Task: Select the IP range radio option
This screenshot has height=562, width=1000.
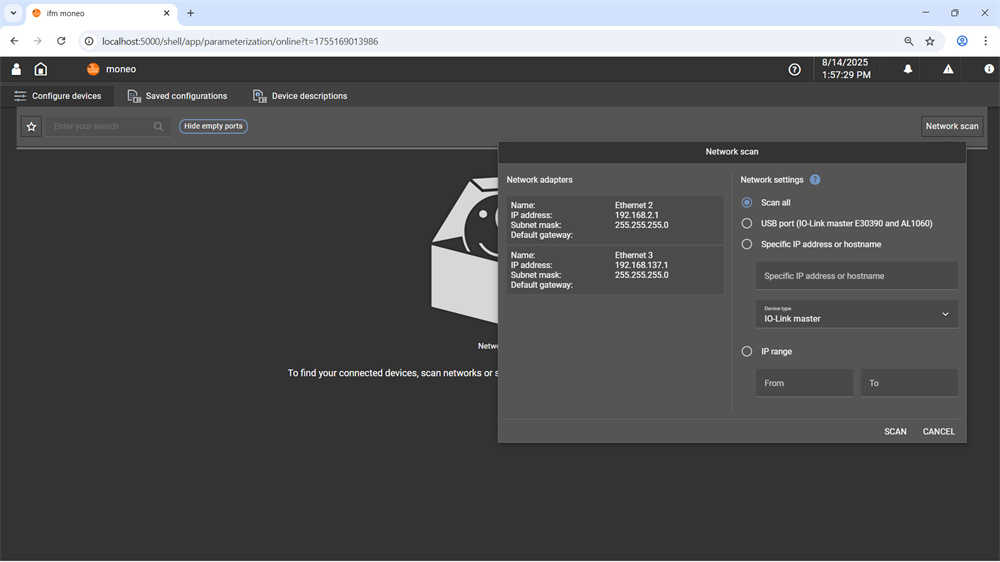Action: [x=747, y=351]
